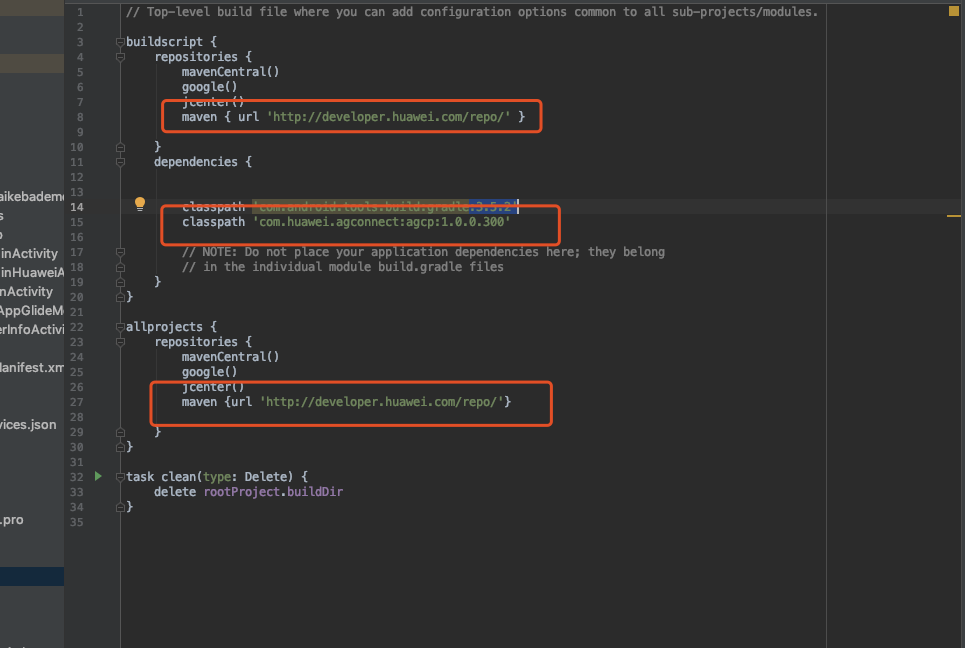Run the clean task via gutter arrow

click(98, 476)
